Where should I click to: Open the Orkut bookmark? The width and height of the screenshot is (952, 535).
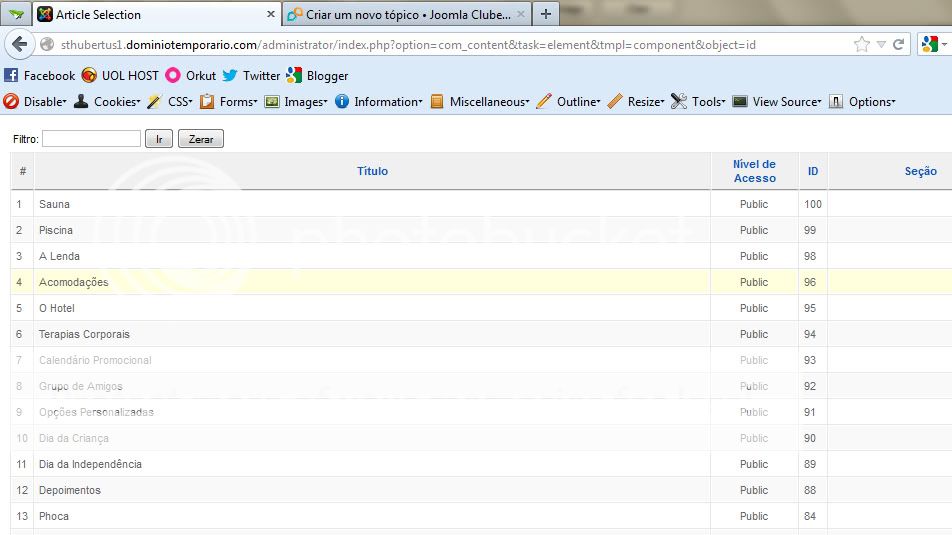click(191, 76)
